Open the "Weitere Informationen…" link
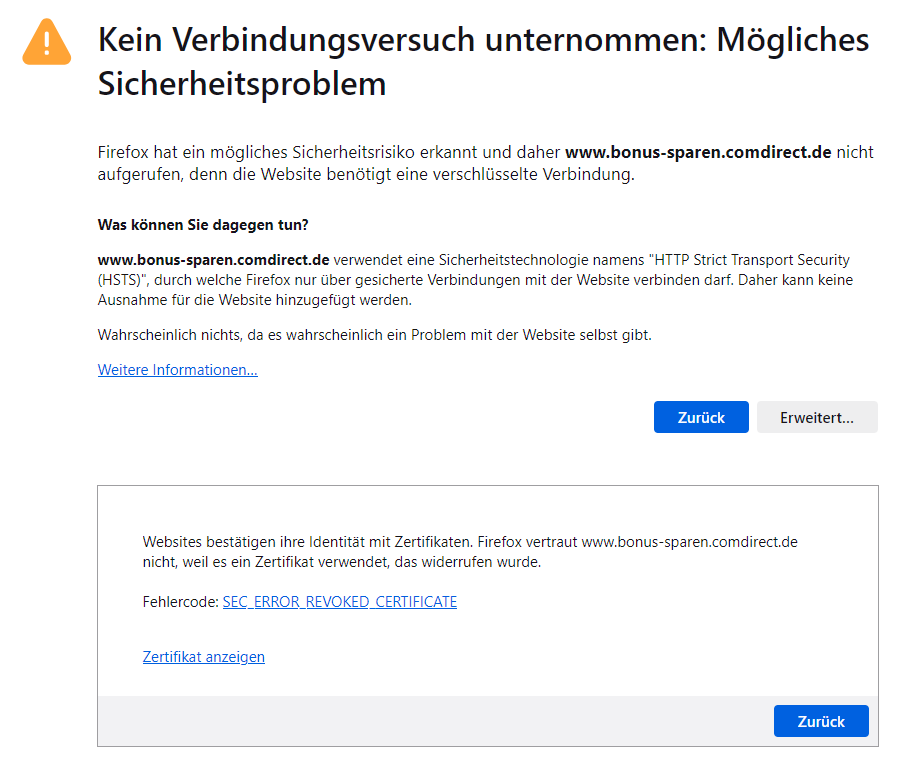Viewport: 900px width, 761px height. [177, 370]
